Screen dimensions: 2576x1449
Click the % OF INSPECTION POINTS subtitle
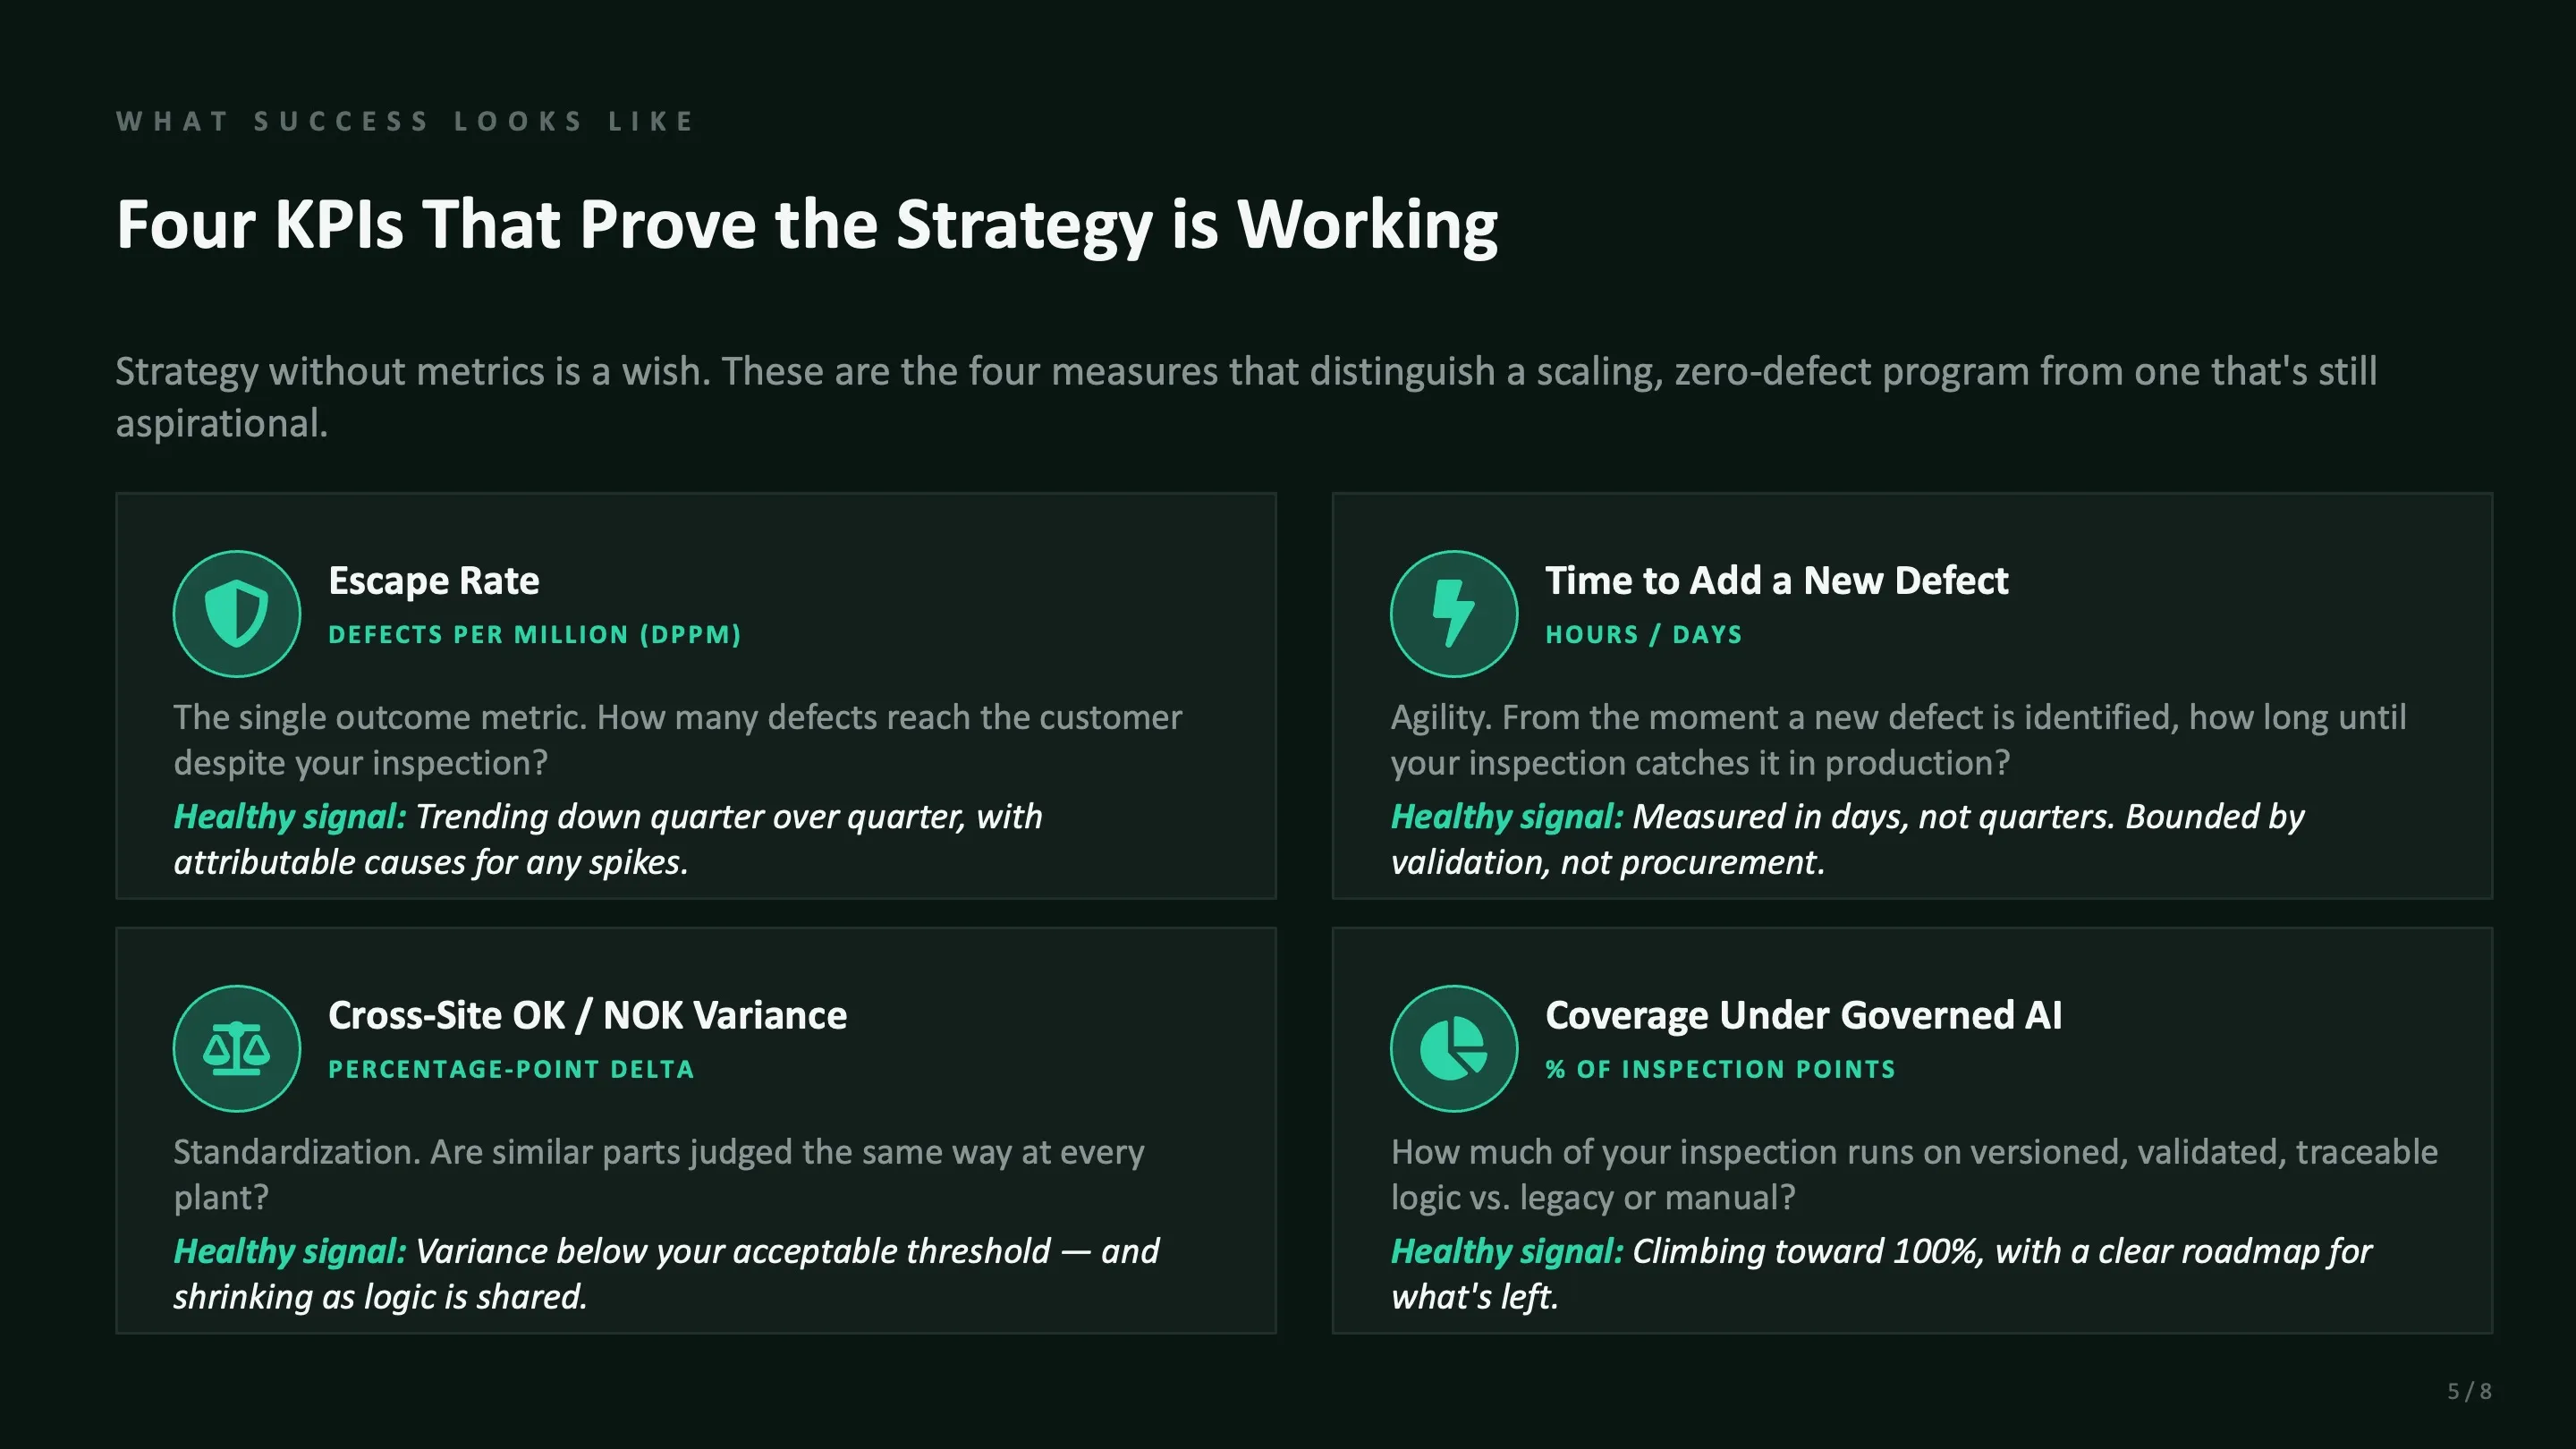1721,1070
